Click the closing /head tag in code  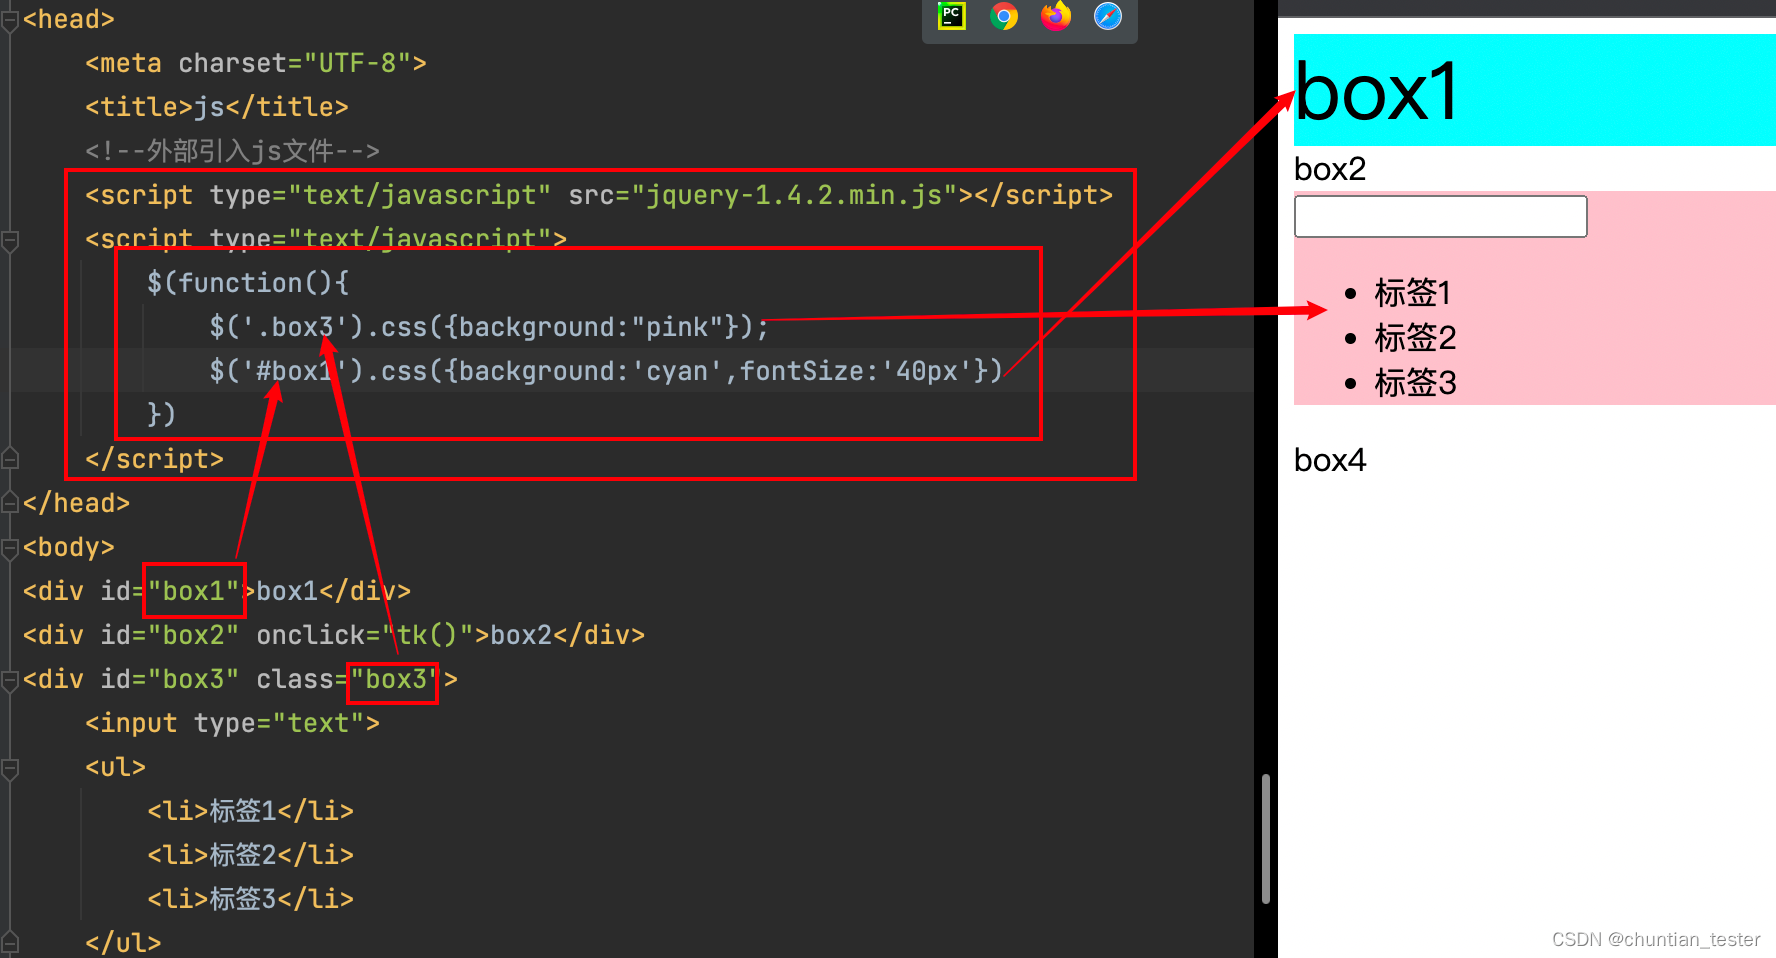[77, 503]
